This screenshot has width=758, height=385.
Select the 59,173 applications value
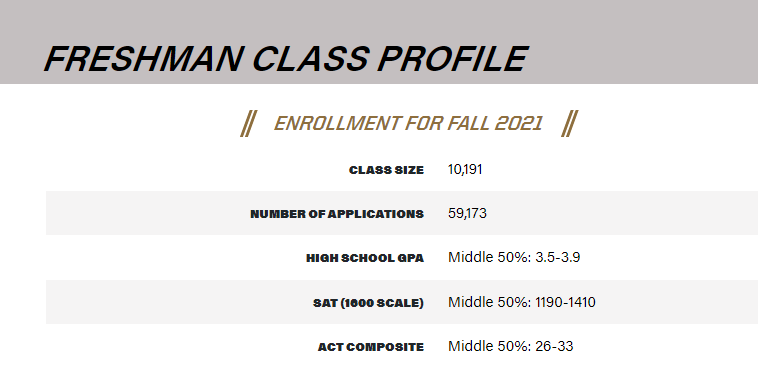pos(467,213)
